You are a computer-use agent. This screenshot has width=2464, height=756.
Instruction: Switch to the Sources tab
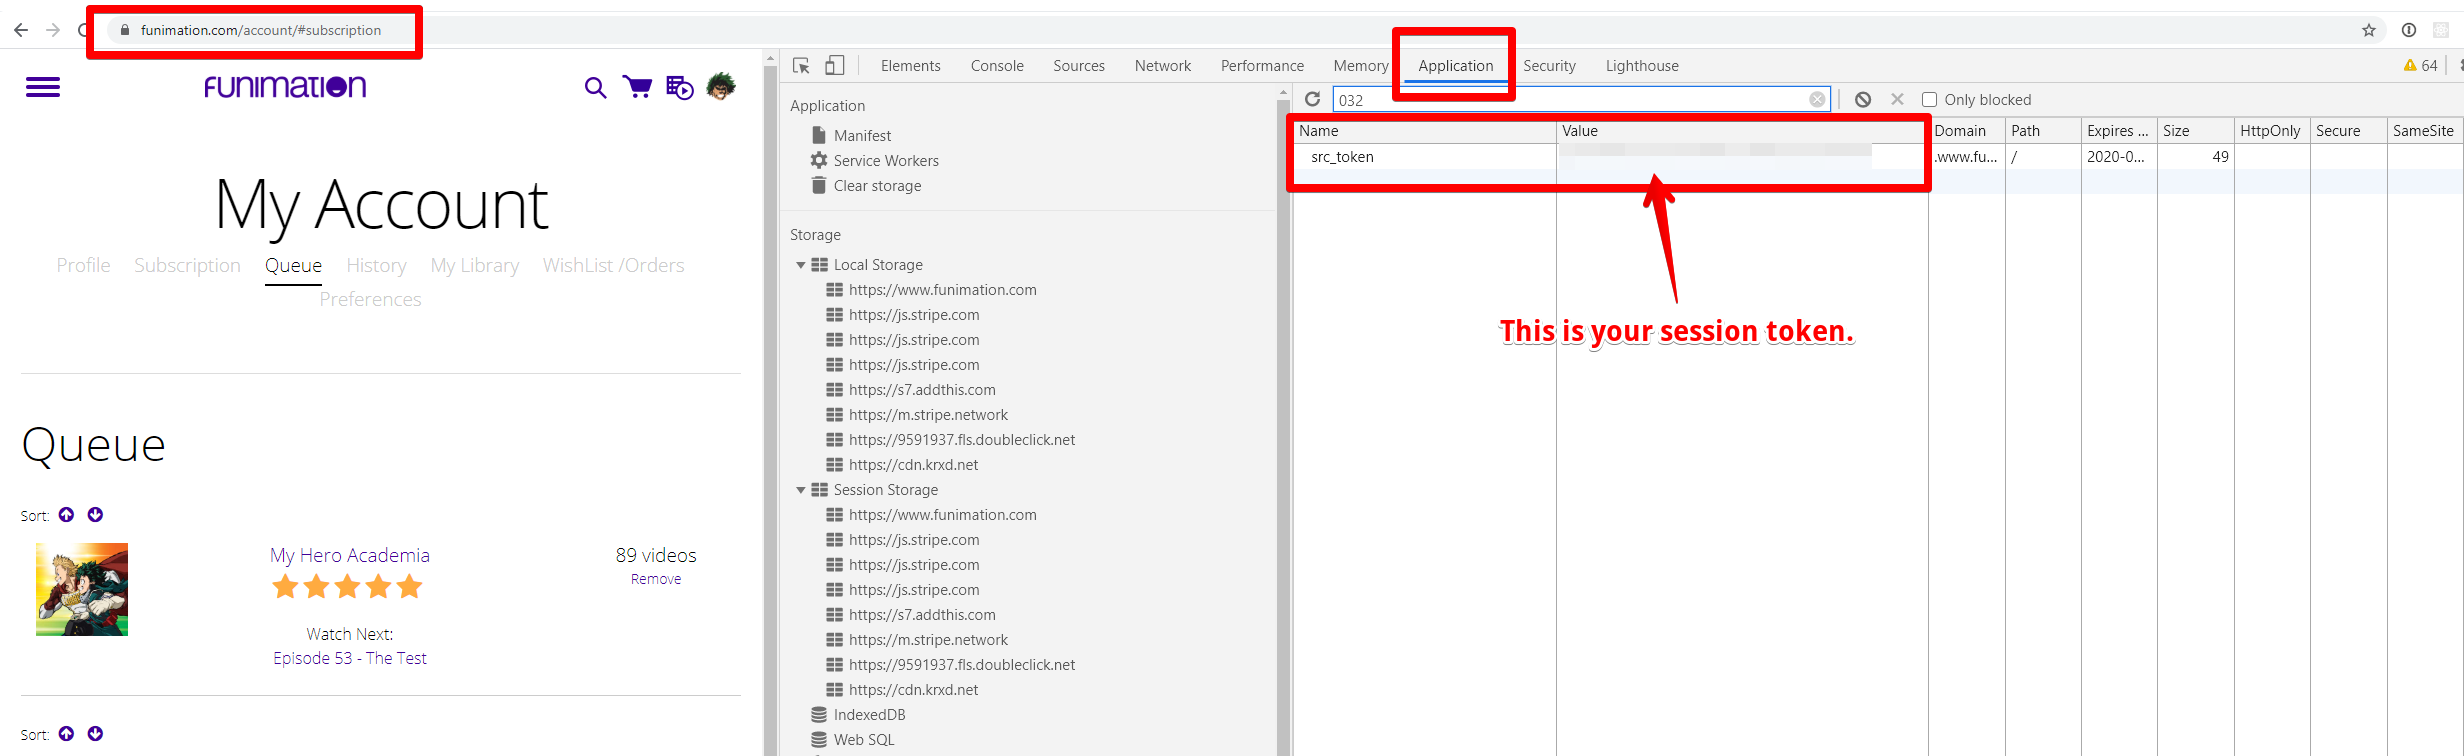tap(1079, 66)
